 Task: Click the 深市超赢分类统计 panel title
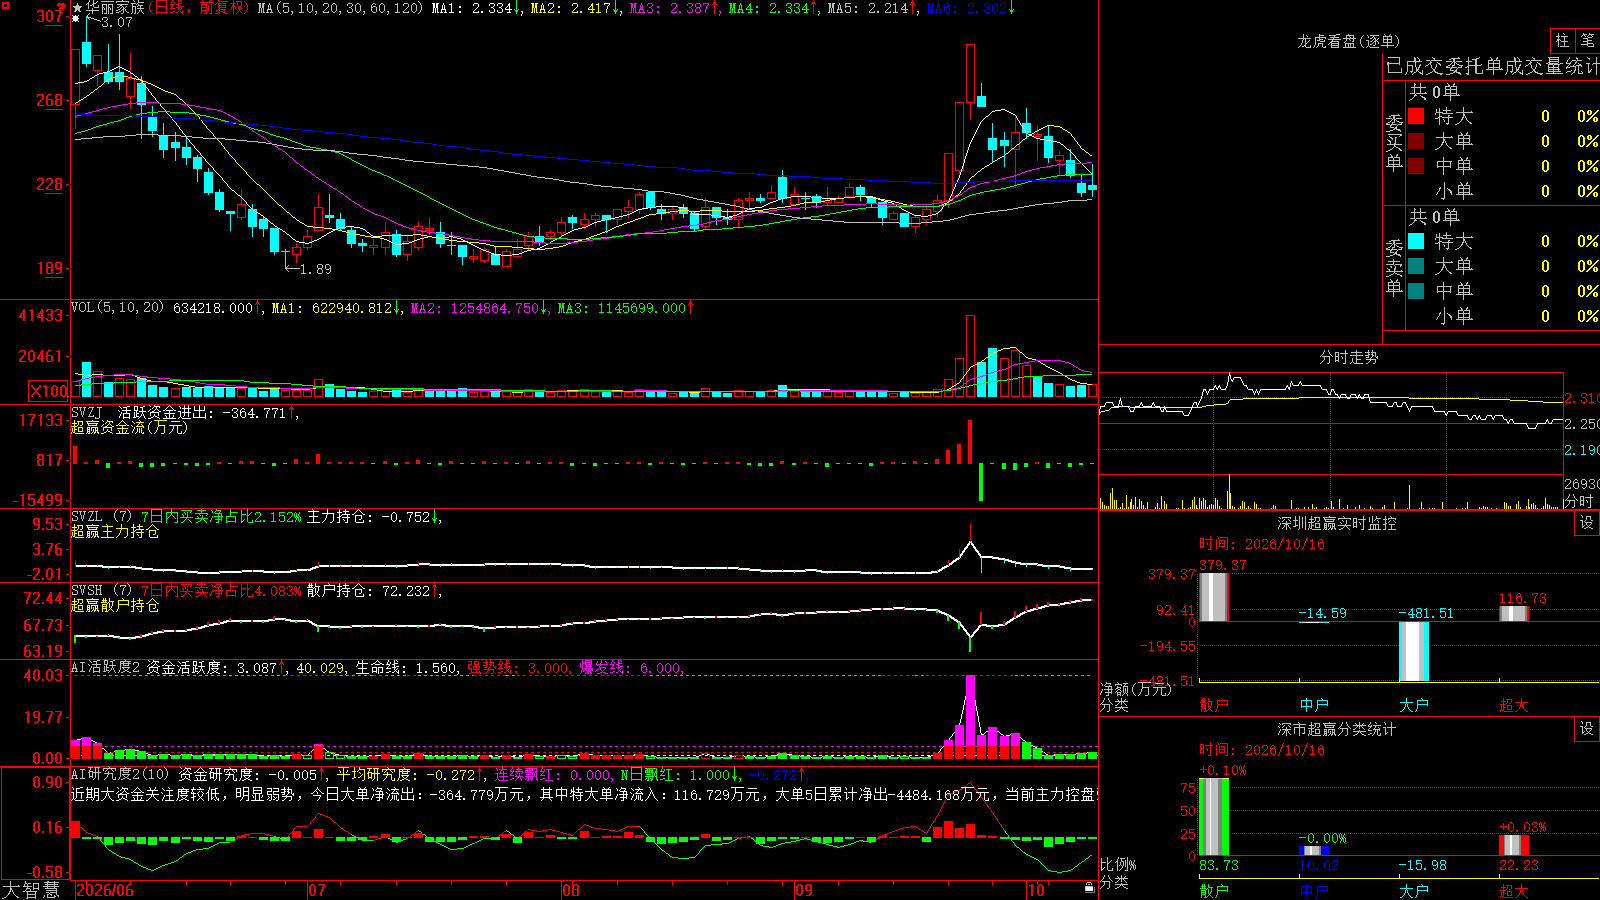tap(1337, 729)
